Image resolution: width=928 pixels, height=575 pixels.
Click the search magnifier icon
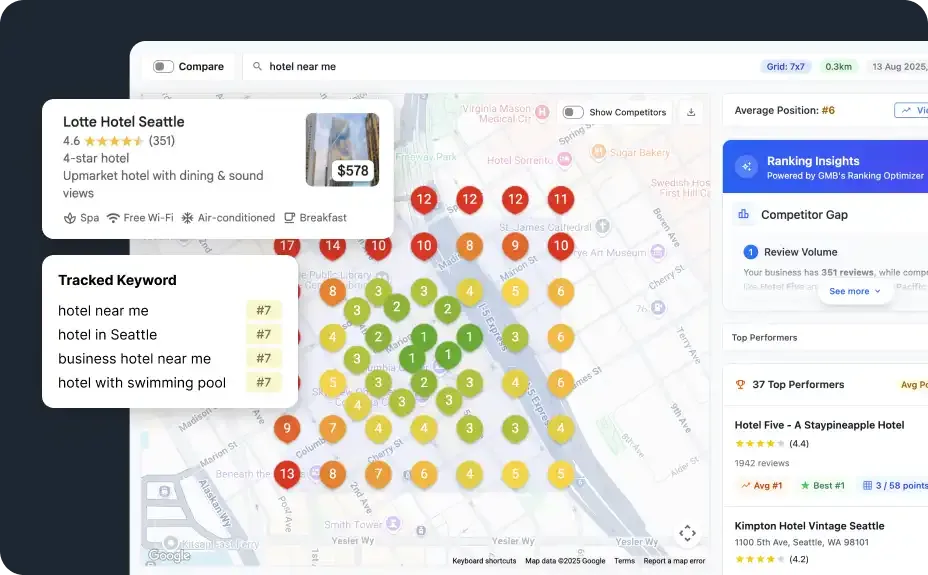pyautogui.click(x=257, y=66)
